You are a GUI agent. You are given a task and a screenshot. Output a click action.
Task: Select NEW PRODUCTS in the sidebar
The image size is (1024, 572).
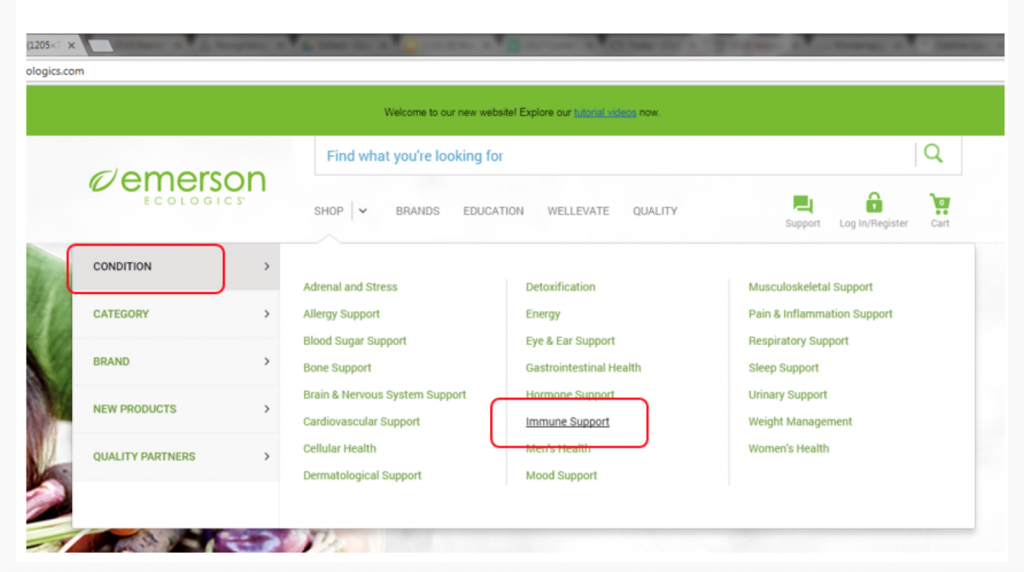176,409
